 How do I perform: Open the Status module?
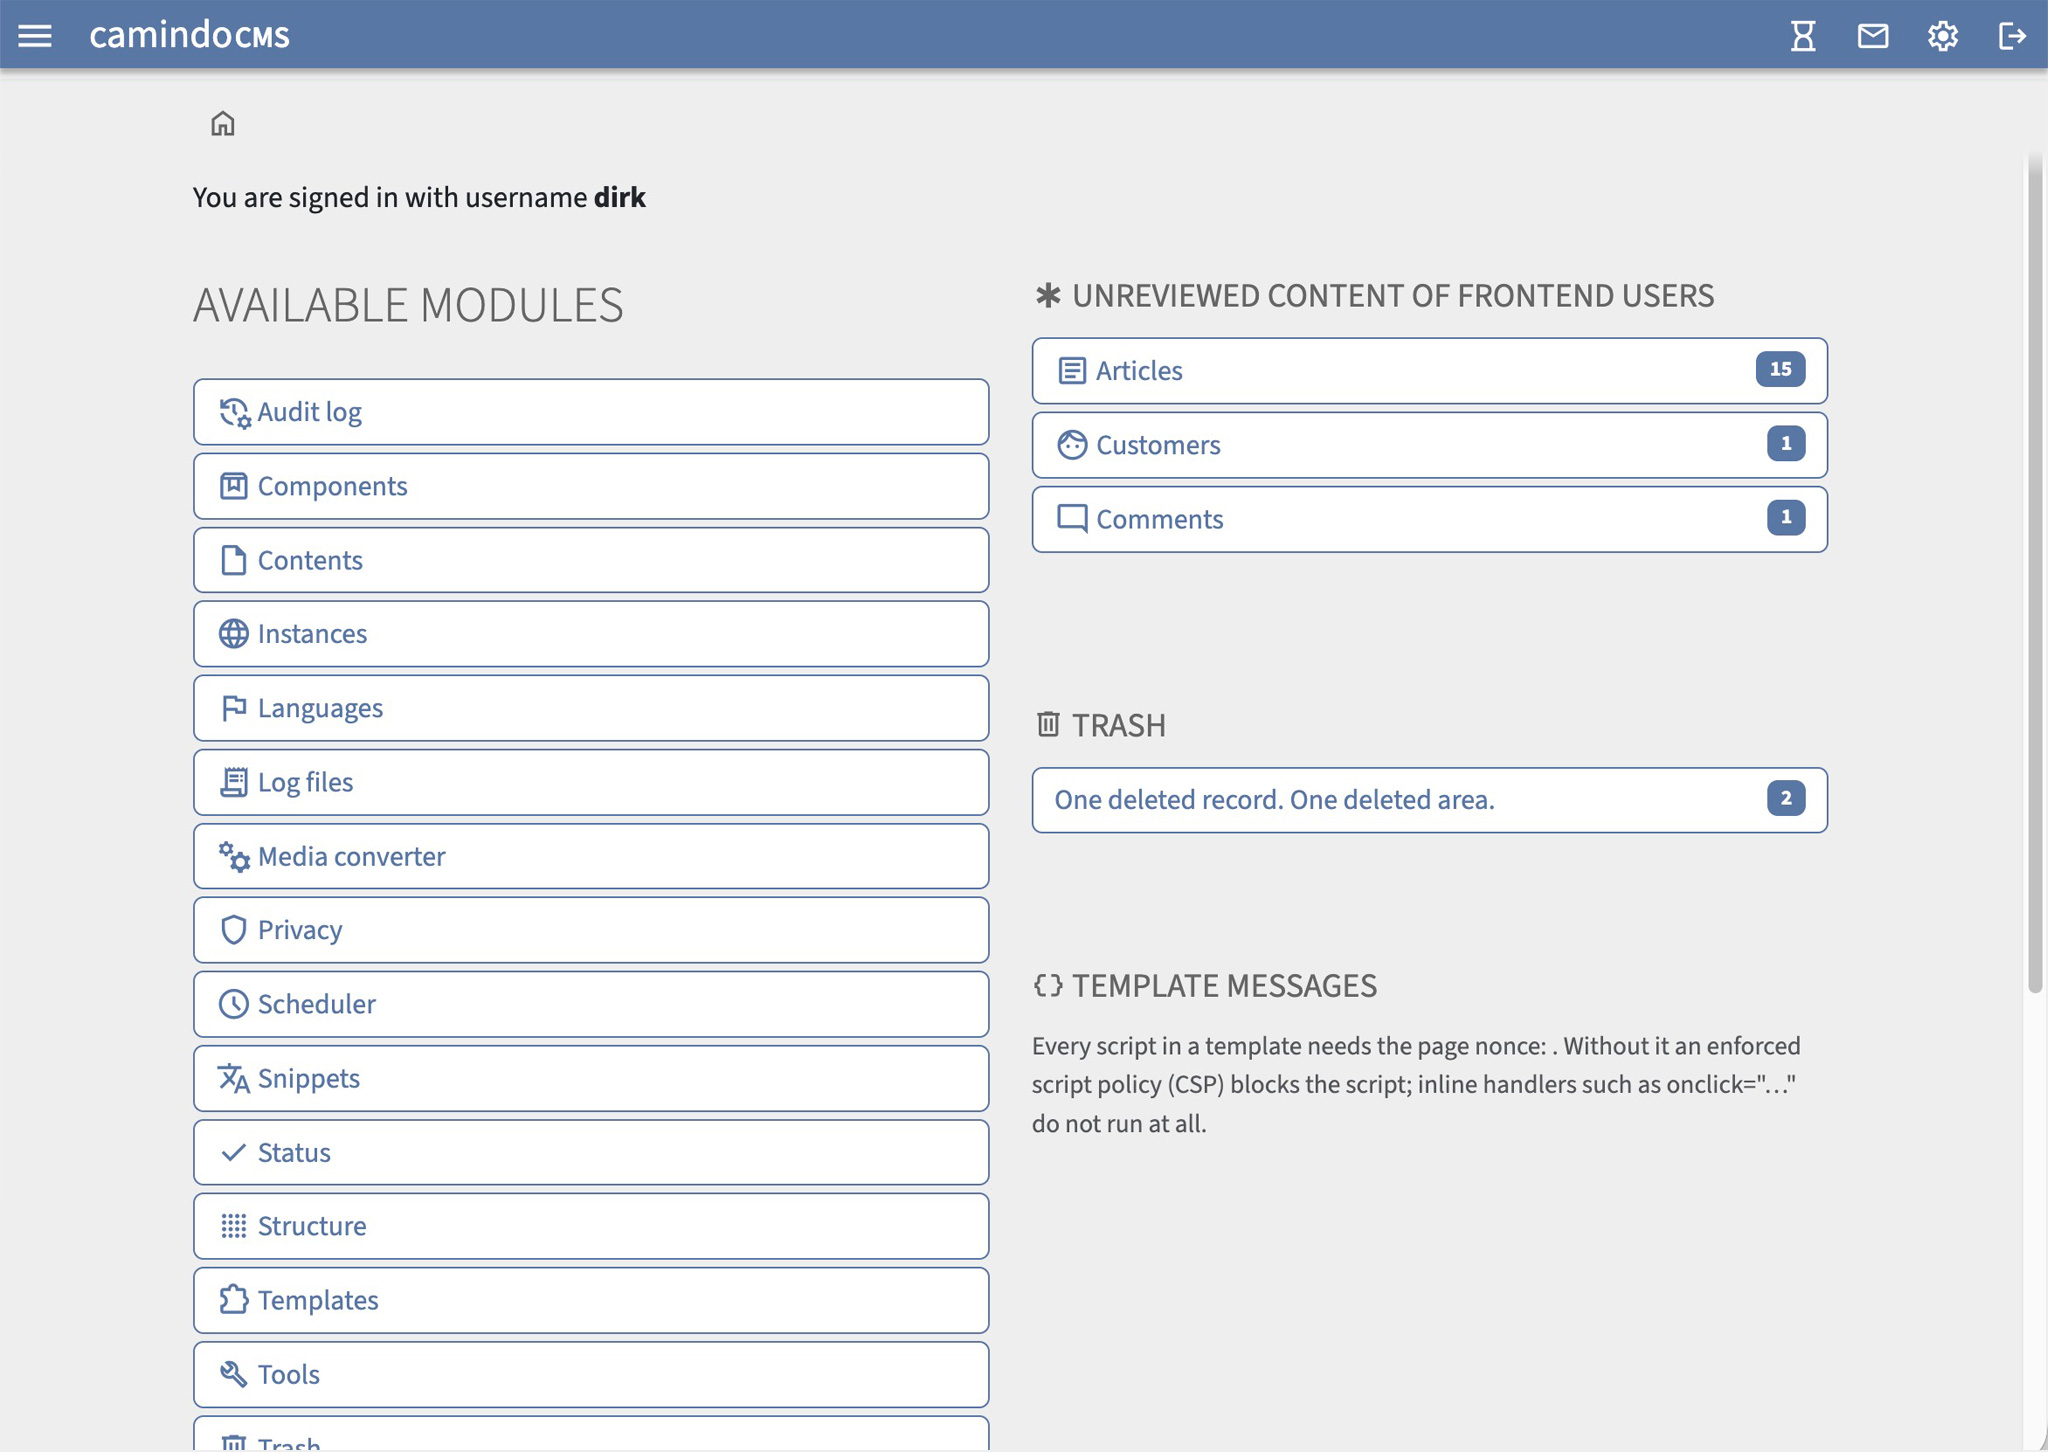[x=591, y=1152]
